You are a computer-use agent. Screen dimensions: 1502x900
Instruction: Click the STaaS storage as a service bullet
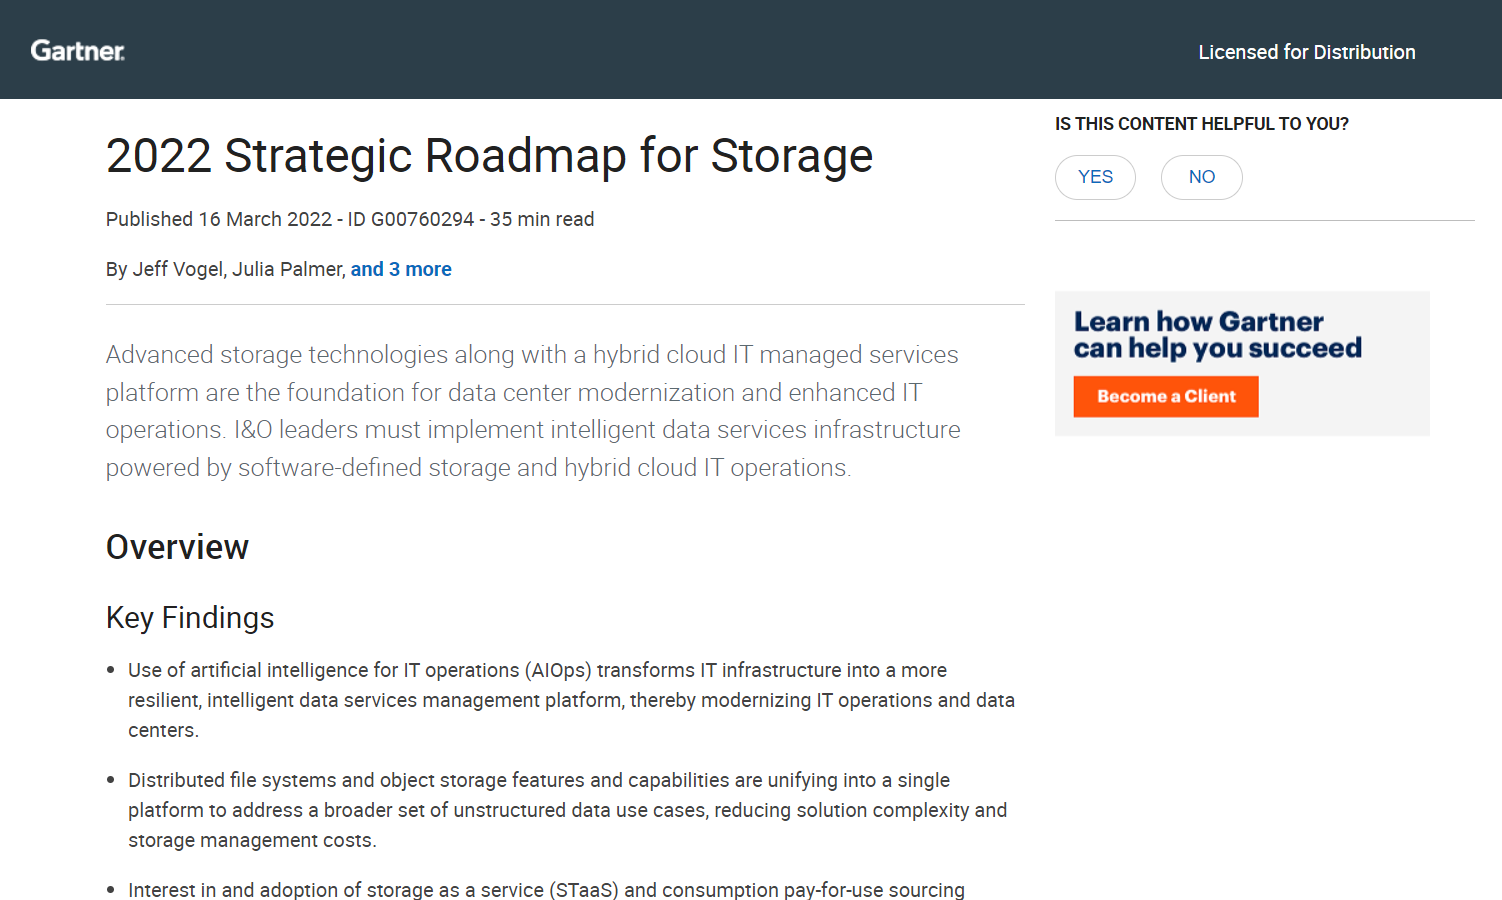click(x=546, y=889)
